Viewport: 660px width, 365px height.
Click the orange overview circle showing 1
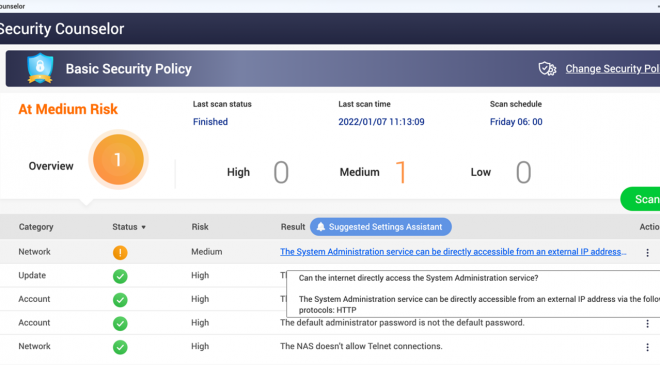tap(118, 160)
